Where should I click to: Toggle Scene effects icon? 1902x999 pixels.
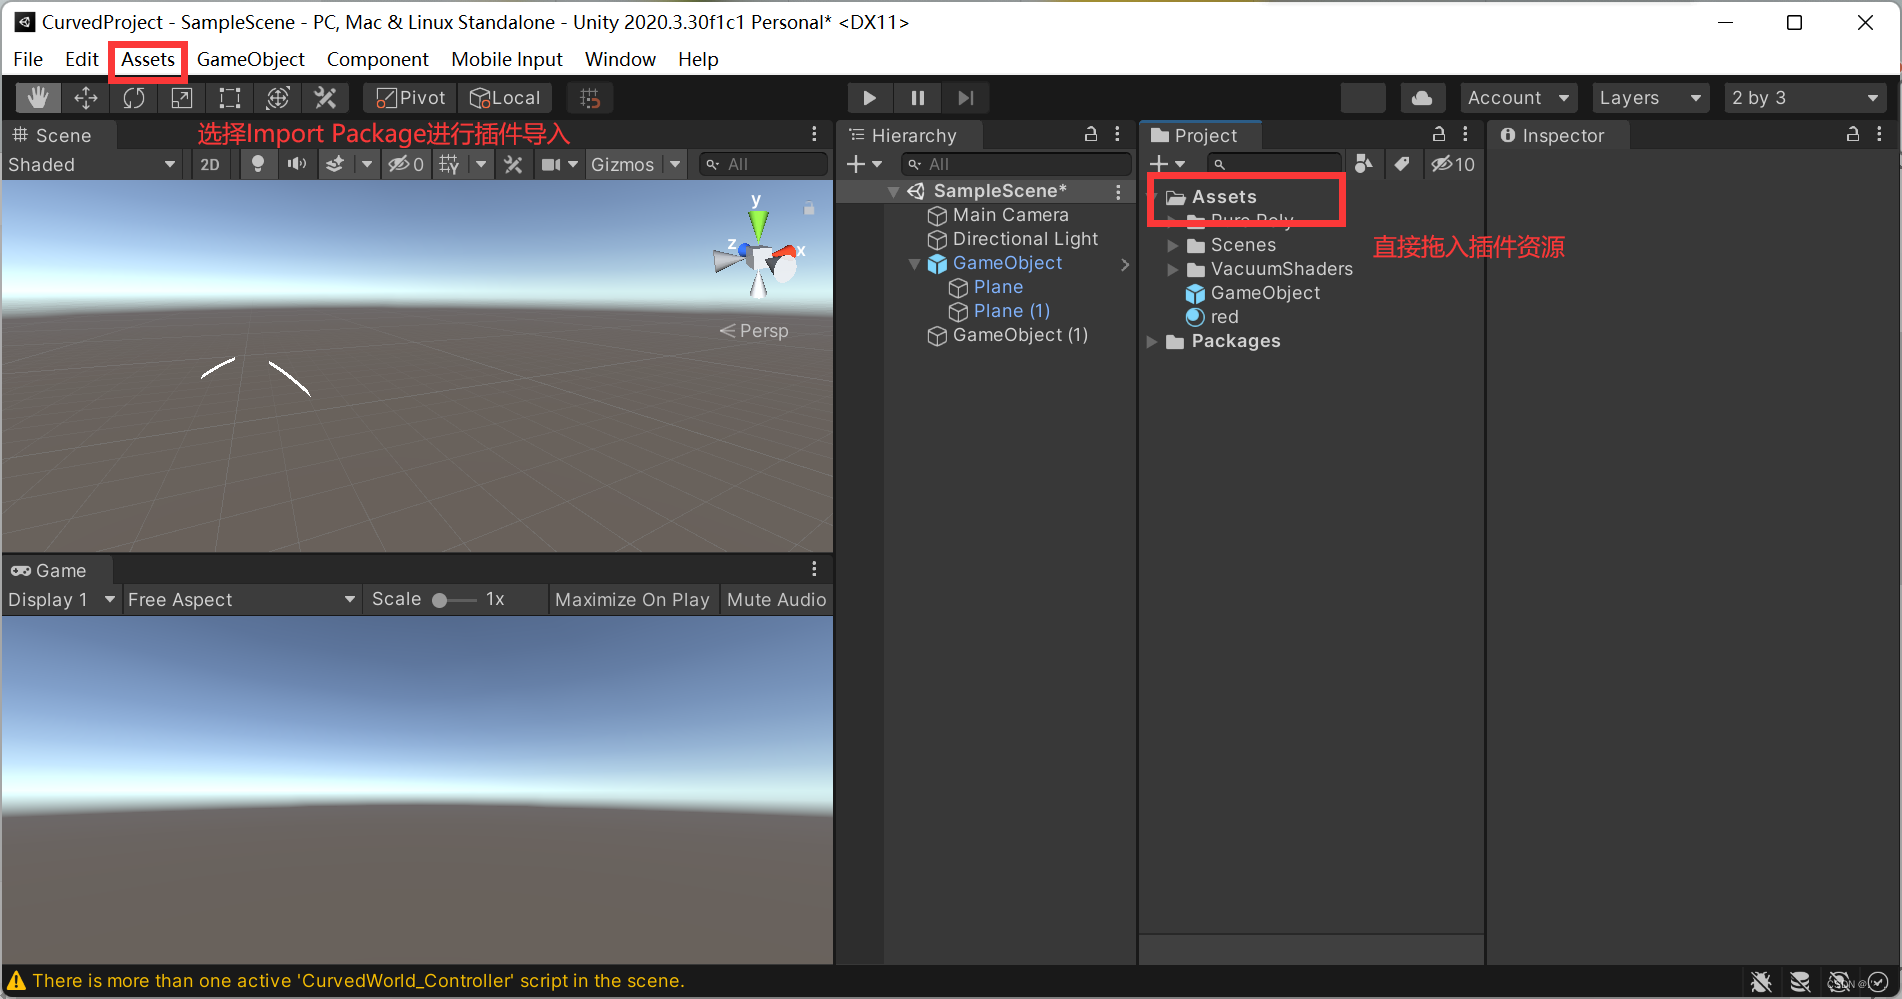pyautogui.click(x=335, y=165)
